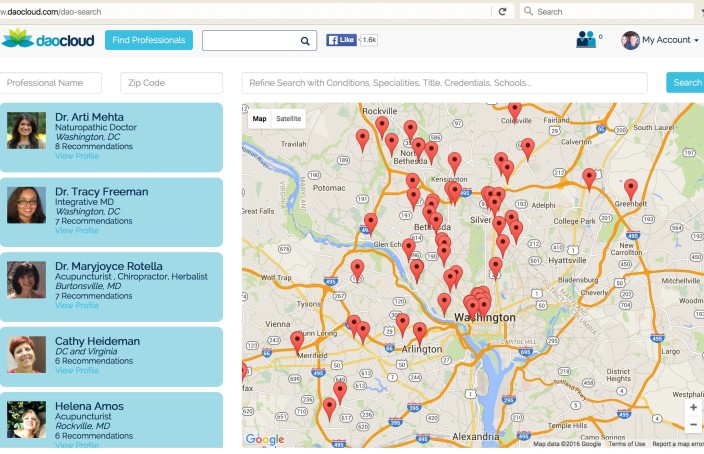This screenshot has width=704, height=454.
Task: Click the Google logo on map
Action: point(265,439)
